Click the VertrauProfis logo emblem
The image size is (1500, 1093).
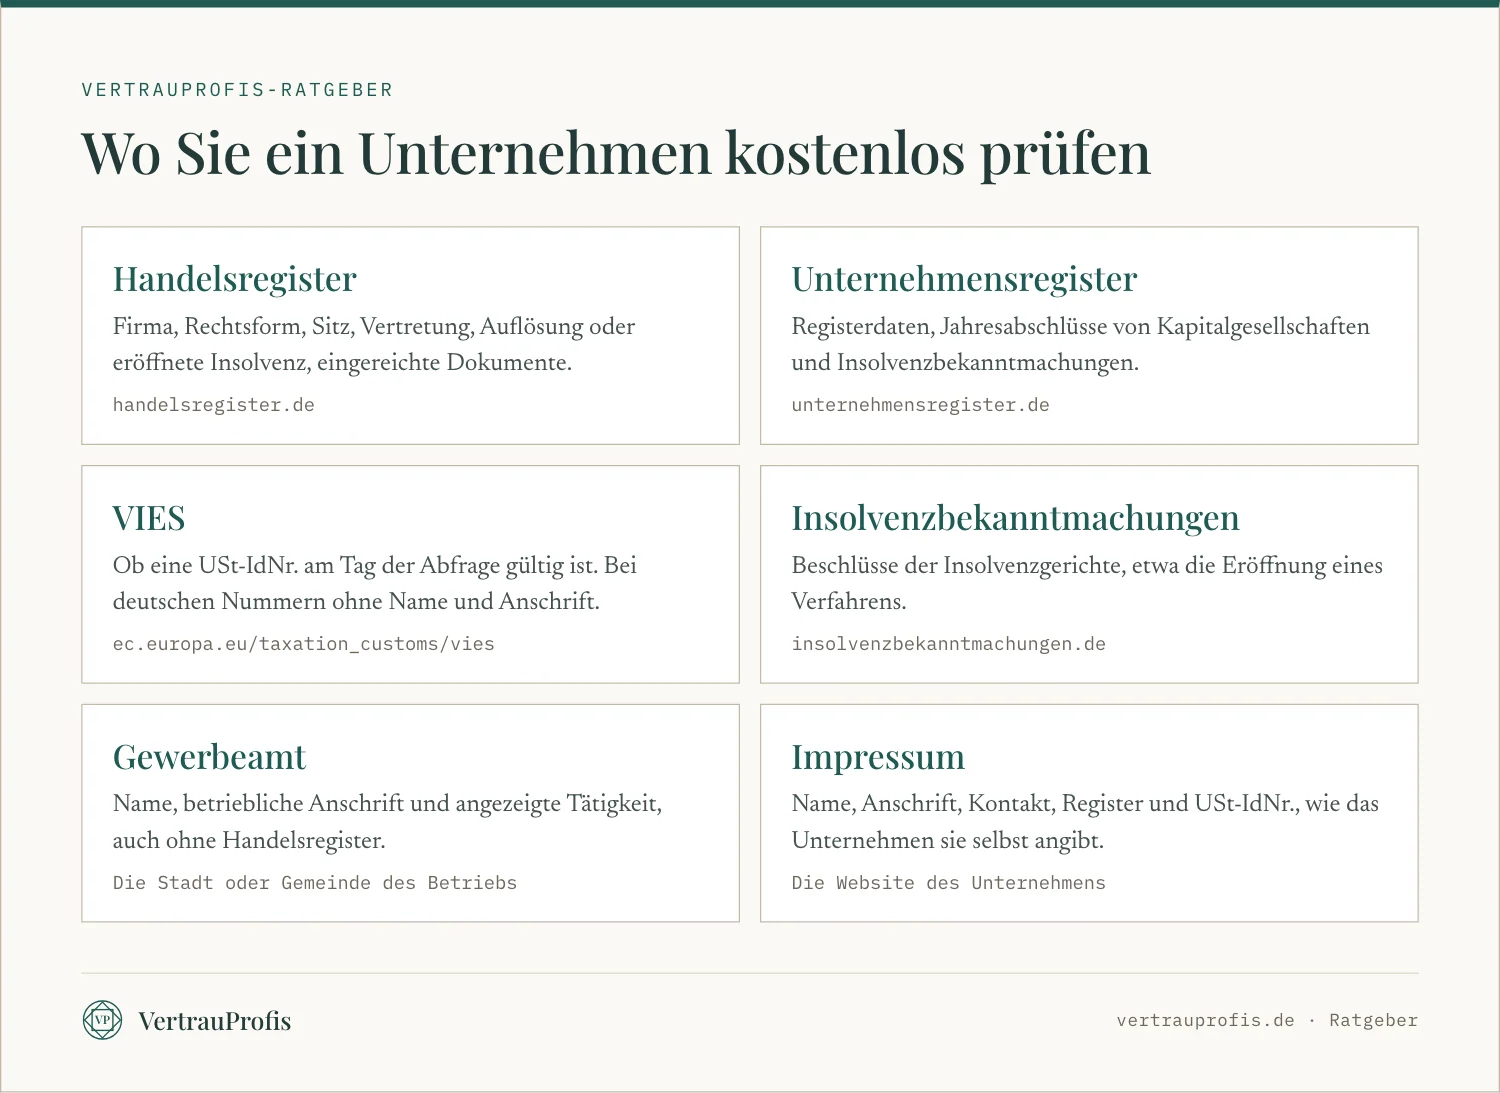click(102, 1020)
